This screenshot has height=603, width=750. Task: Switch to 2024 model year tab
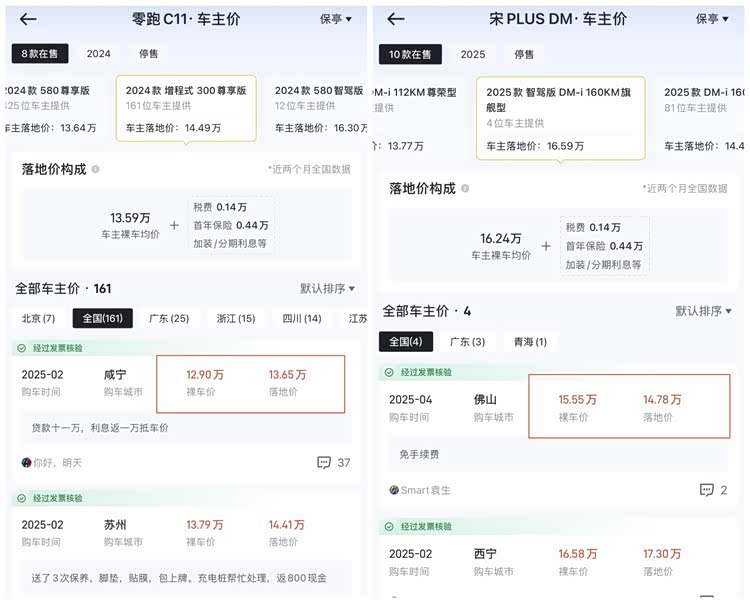tap(98, 54)
